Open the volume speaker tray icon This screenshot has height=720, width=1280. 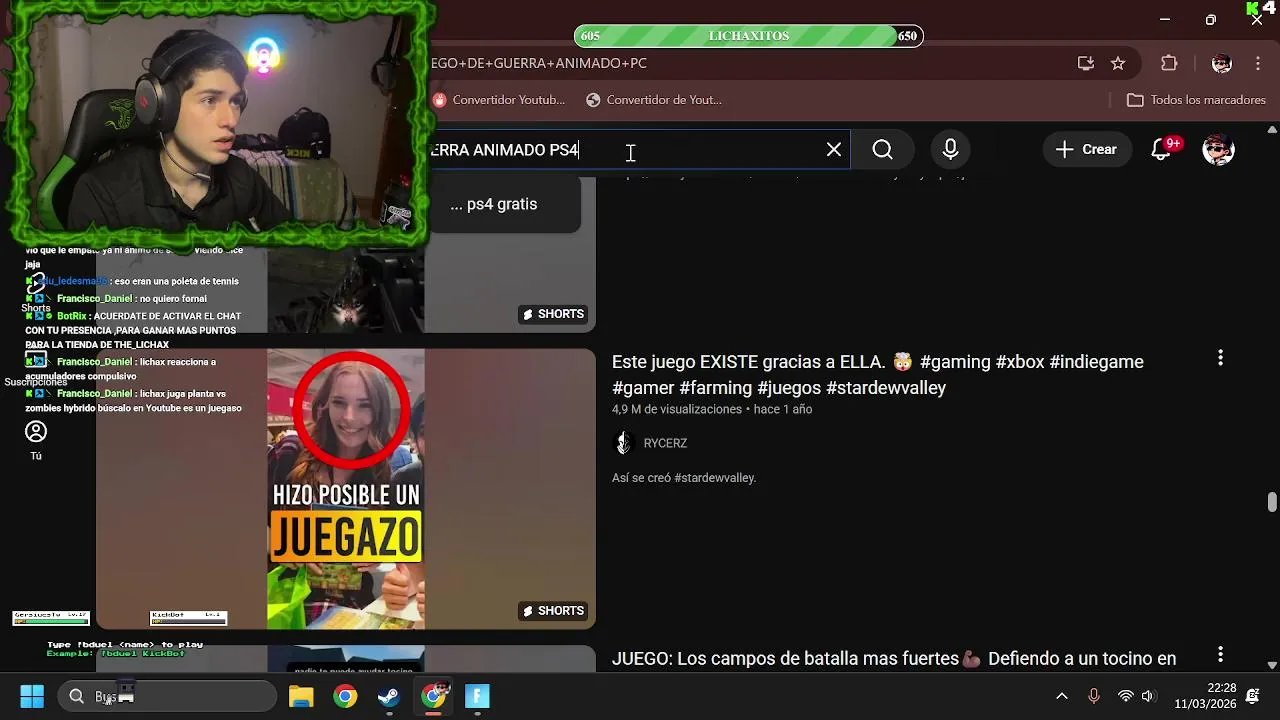1148,696
